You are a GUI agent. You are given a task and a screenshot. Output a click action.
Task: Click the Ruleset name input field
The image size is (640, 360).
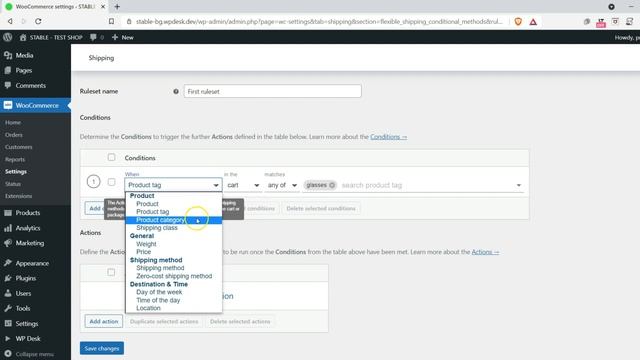[x=273, y=91]
